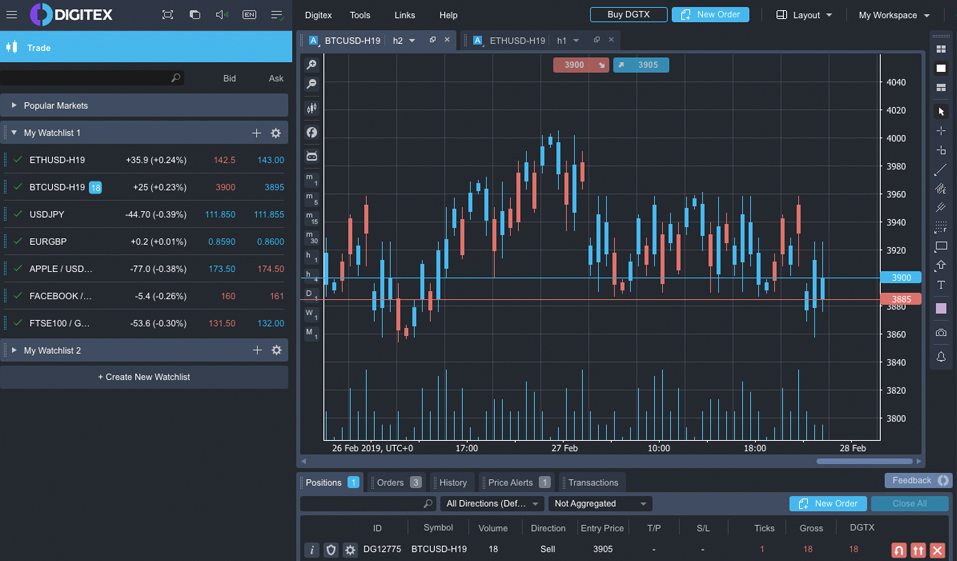Viewport: 957px width, 561px height.
Task: Click New Order button in top bar
Action: pos(710,14)
